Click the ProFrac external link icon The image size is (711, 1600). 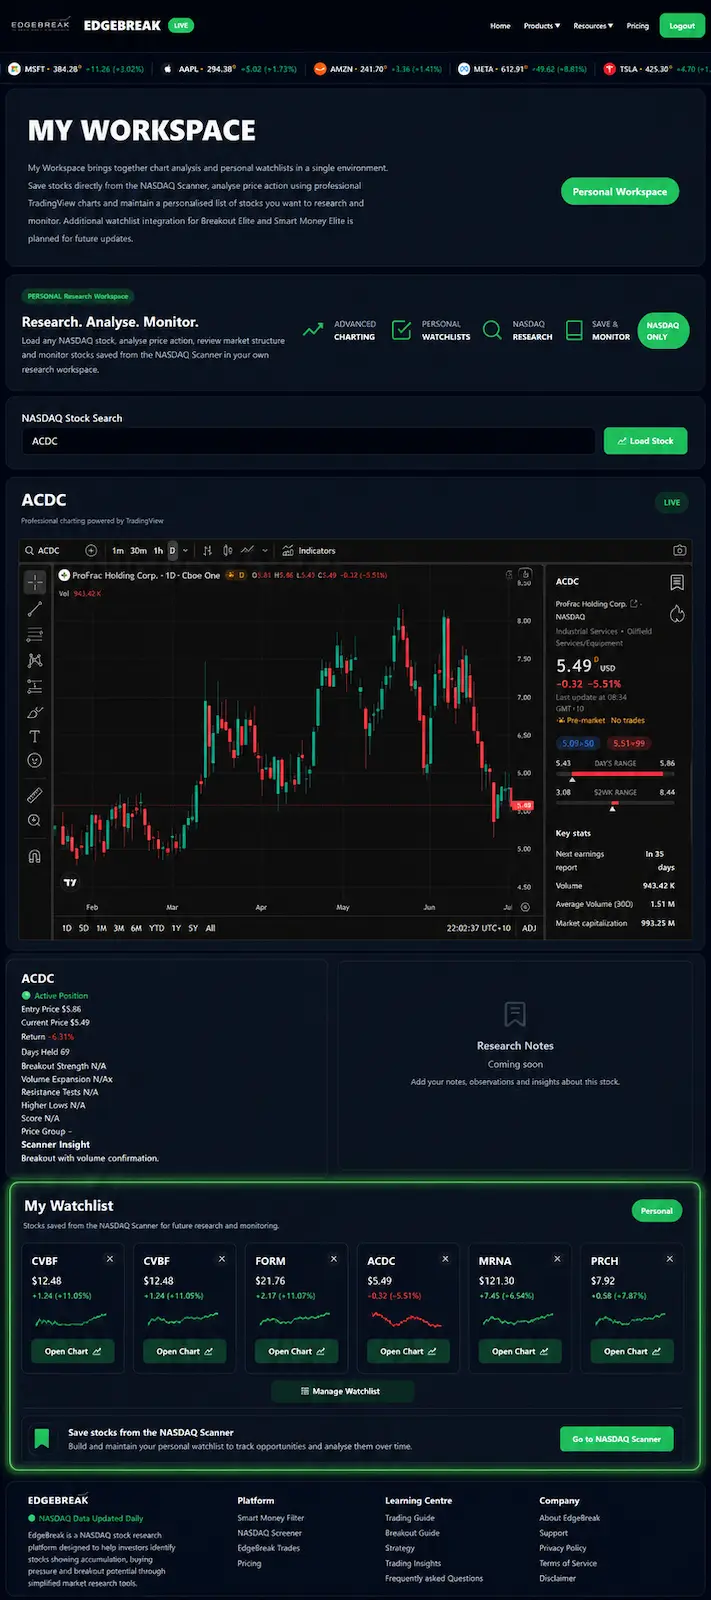pyautogui.click(x=634, y=604)
